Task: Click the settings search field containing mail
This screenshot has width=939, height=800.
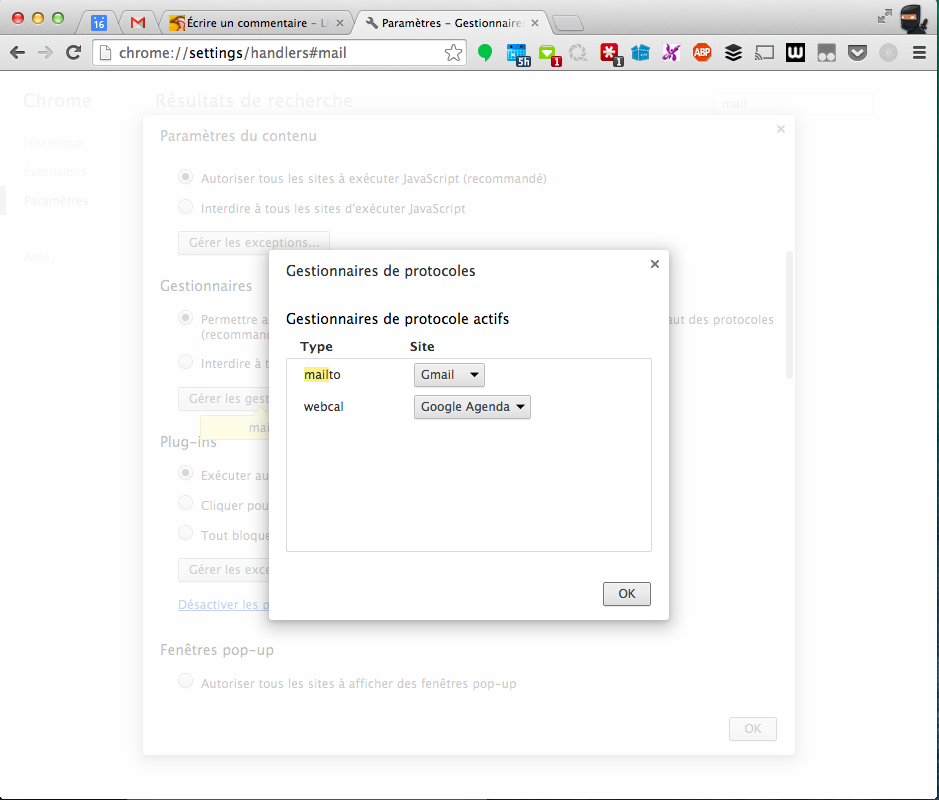Action: pos(792,104)
